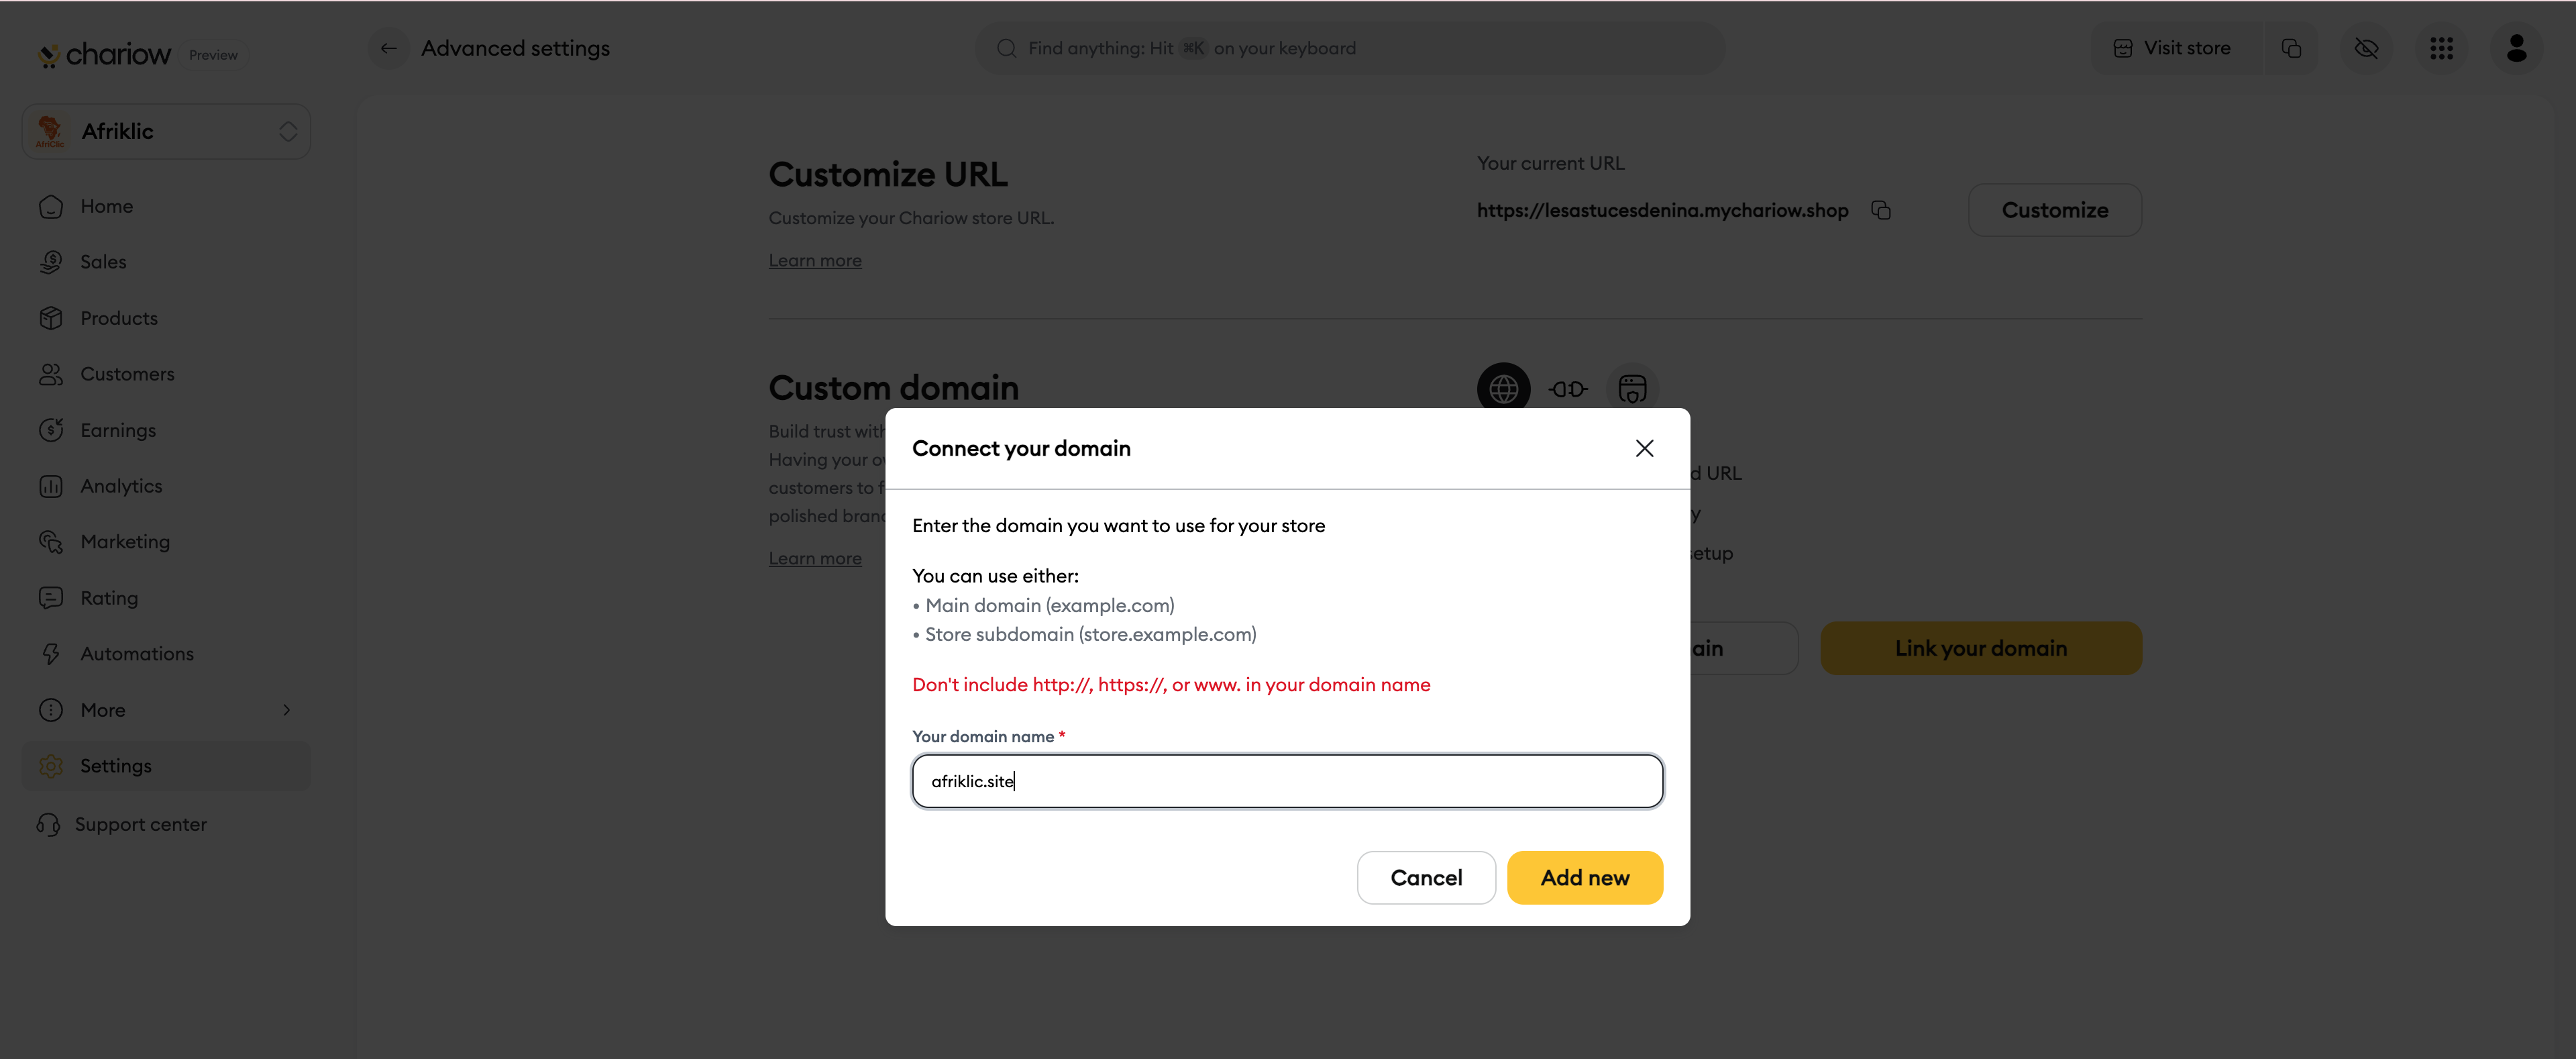Click the back arrow beside Advanced settings
Image resolution: width=2576 pixels, height=1059 pixels.
(x=388, y=48)
